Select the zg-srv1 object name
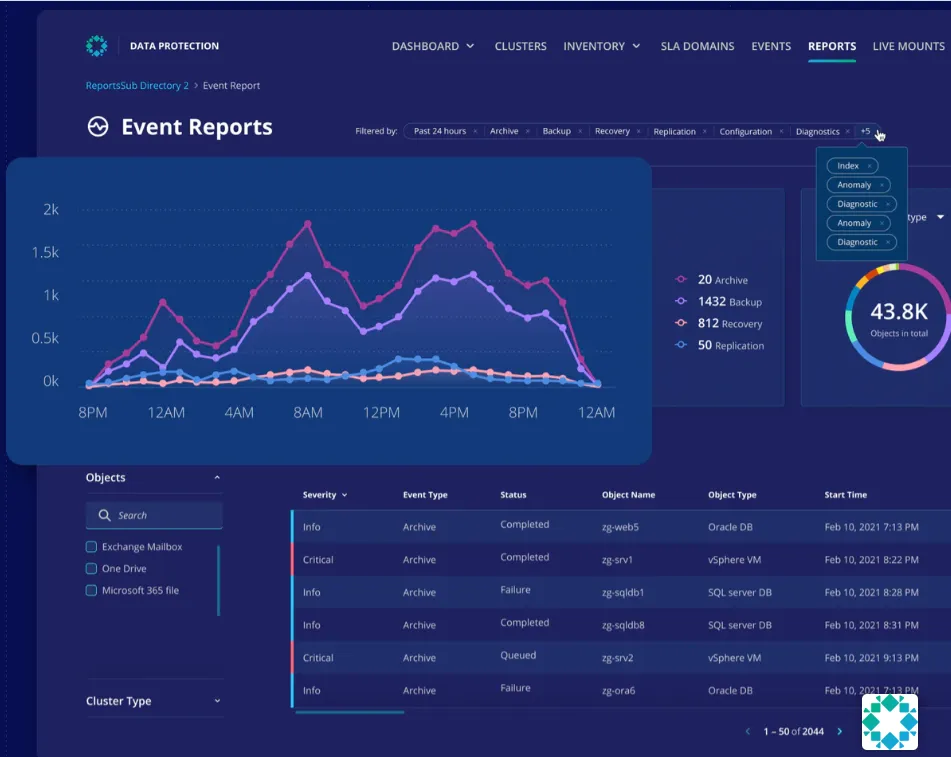 tap(617, 560)
